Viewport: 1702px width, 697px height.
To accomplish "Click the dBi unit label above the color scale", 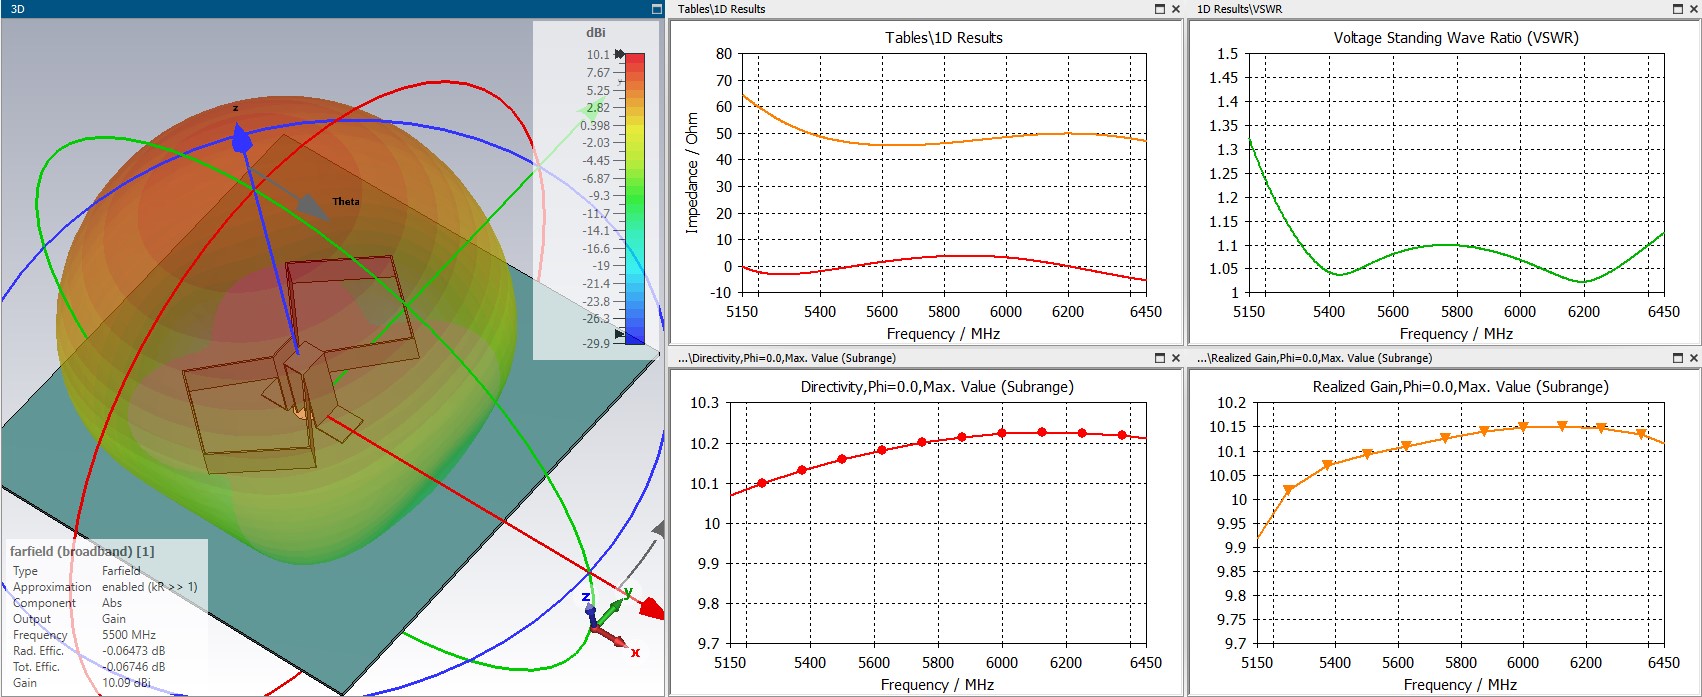I will (596, 33).
